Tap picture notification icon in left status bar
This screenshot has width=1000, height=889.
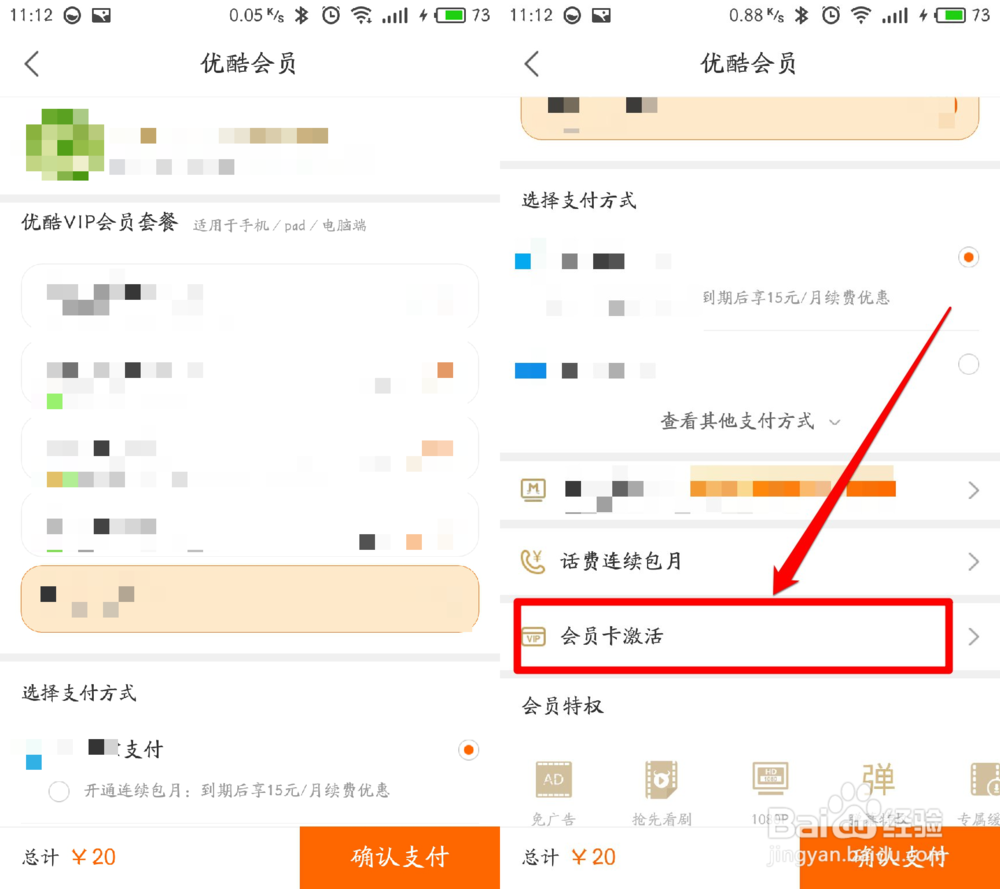point(101,15)
